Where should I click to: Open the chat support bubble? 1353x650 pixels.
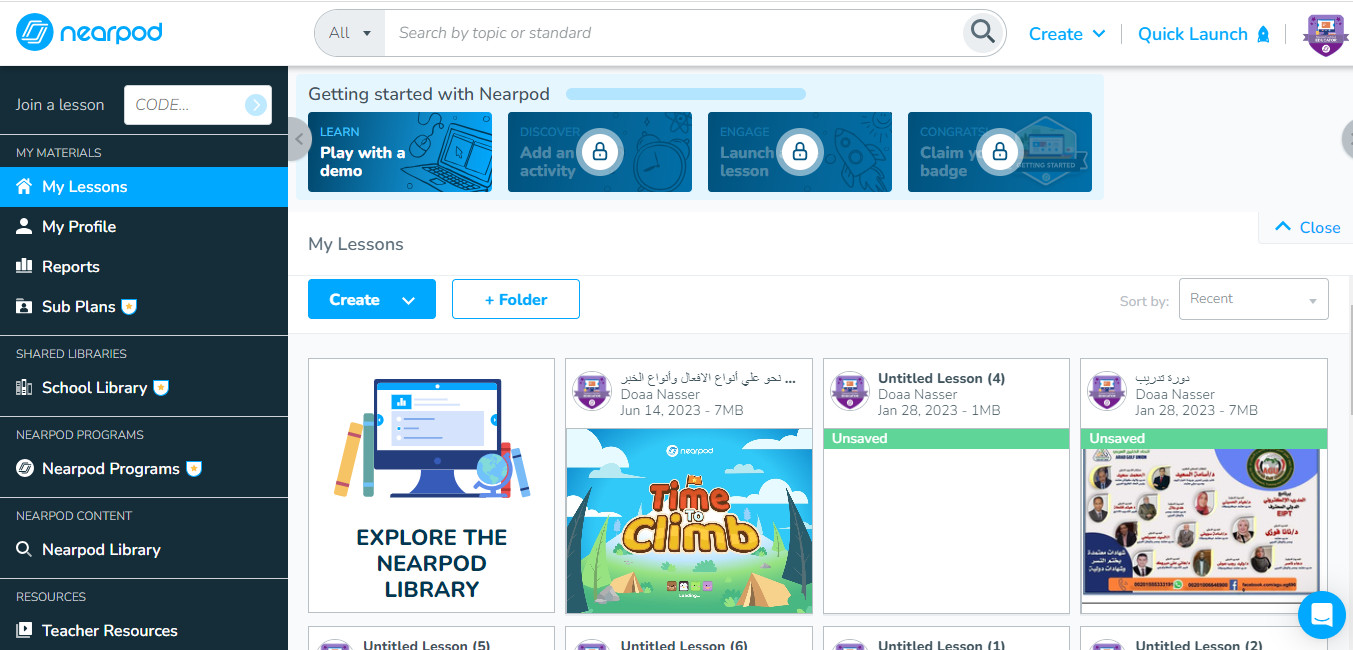coord(1321,615)
